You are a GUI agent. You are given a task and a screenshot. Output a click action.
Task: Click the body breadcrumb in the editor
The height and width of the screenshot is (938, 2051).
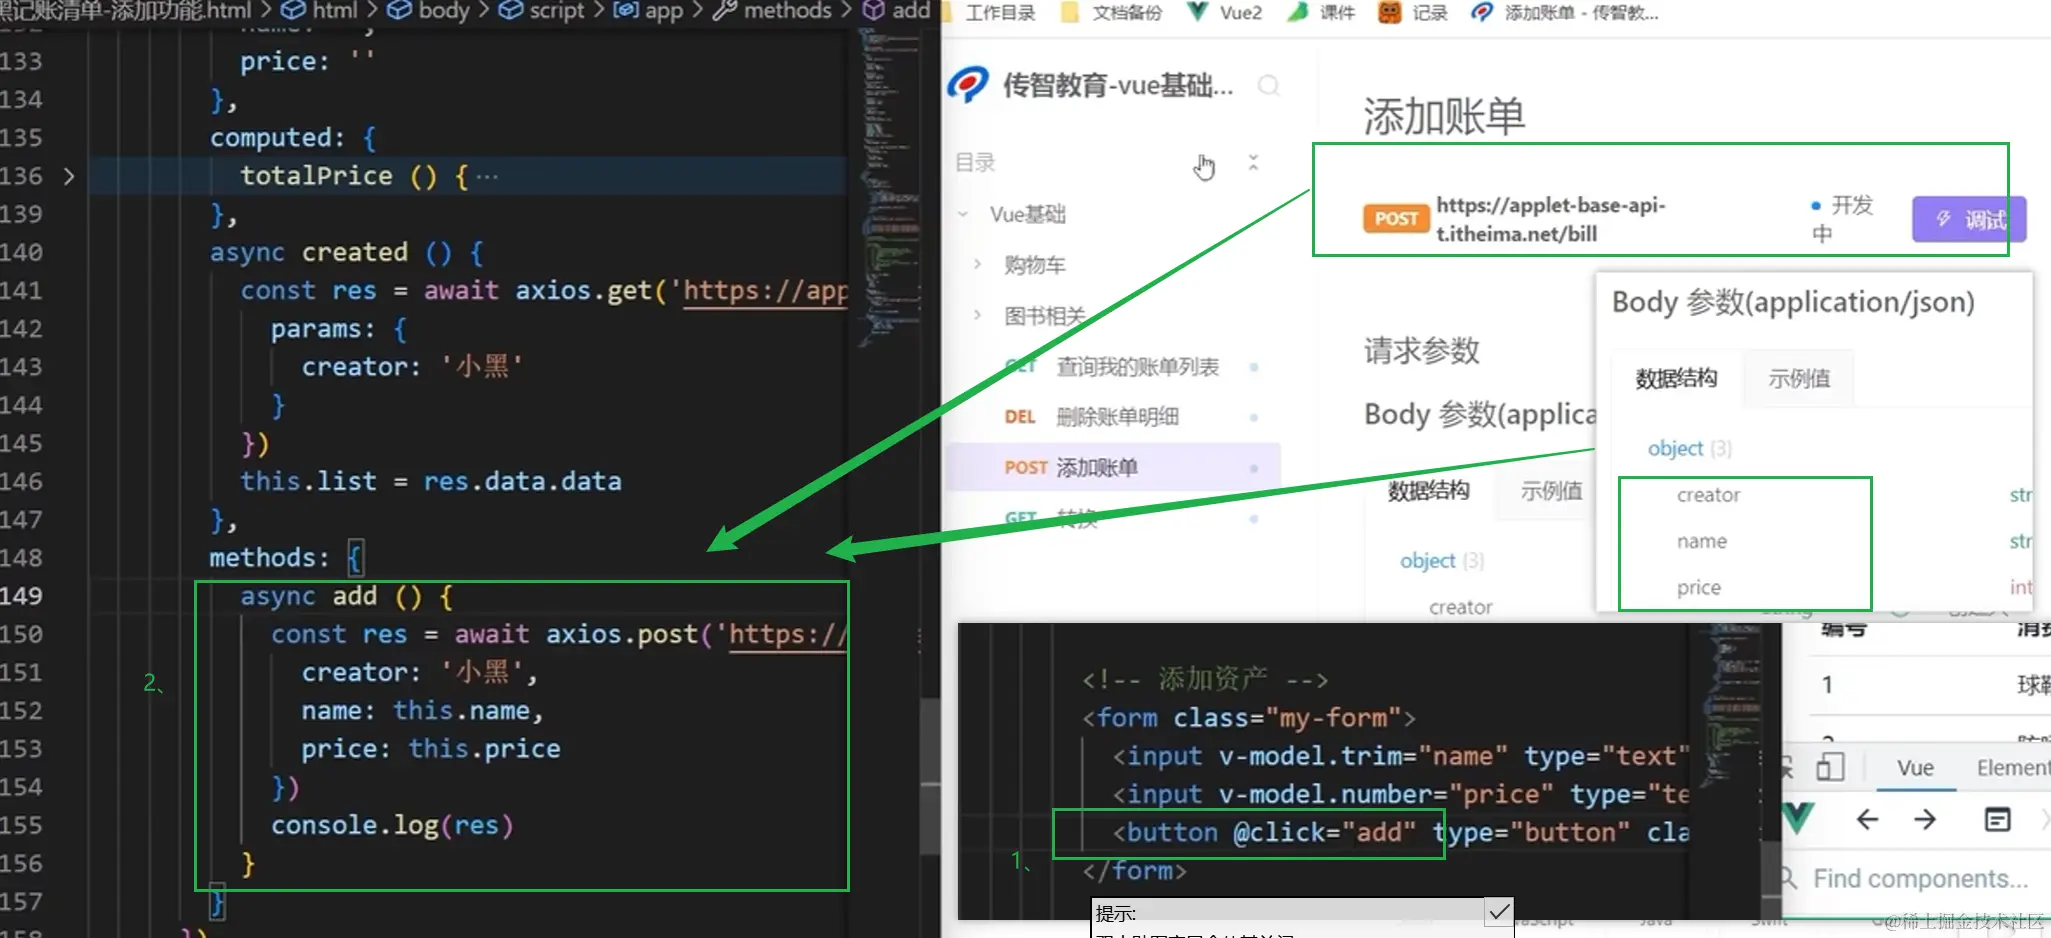coord(428,11)
